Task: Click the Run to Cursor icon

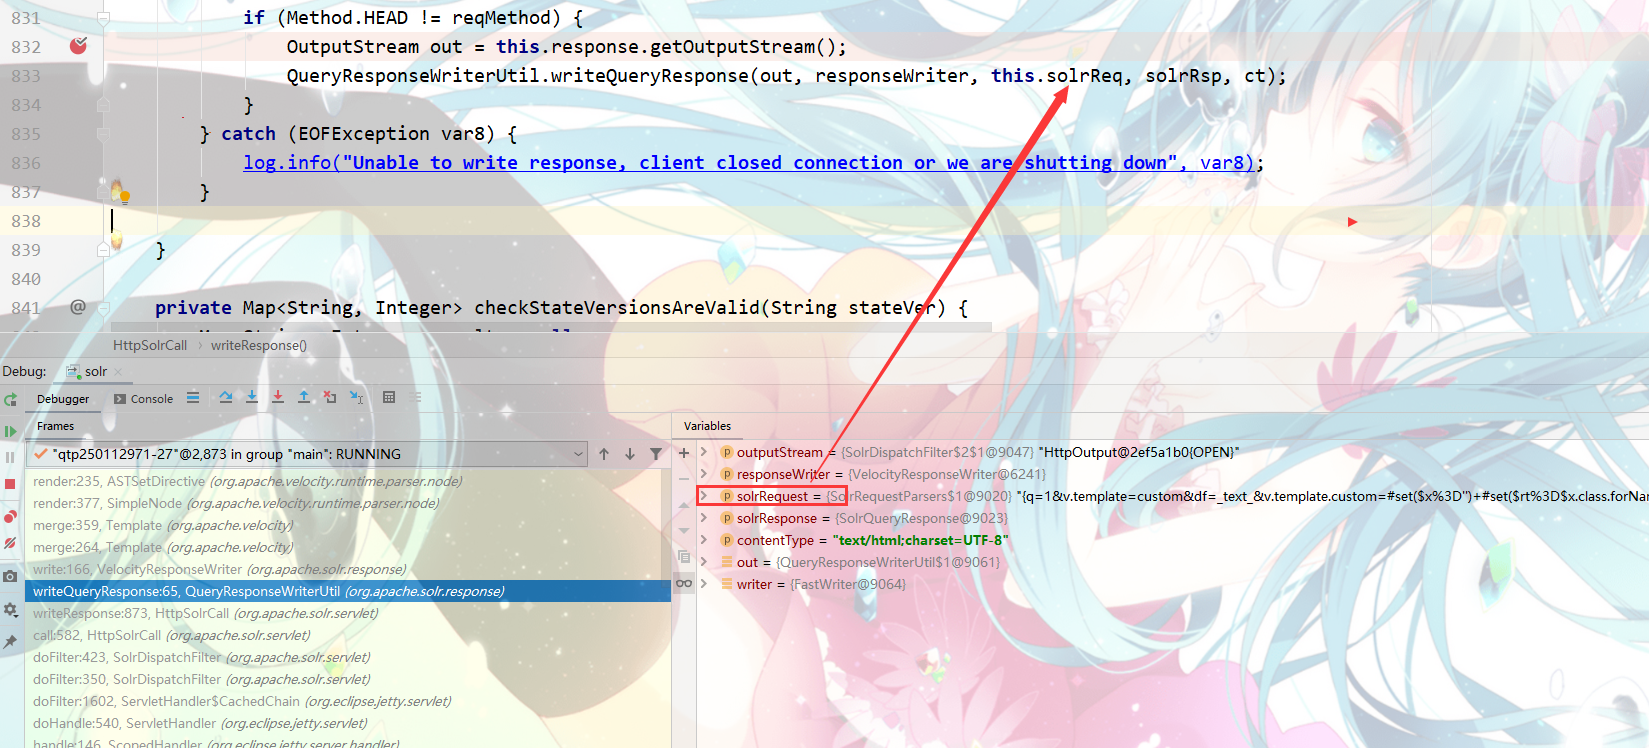Action: pos(356,397)
